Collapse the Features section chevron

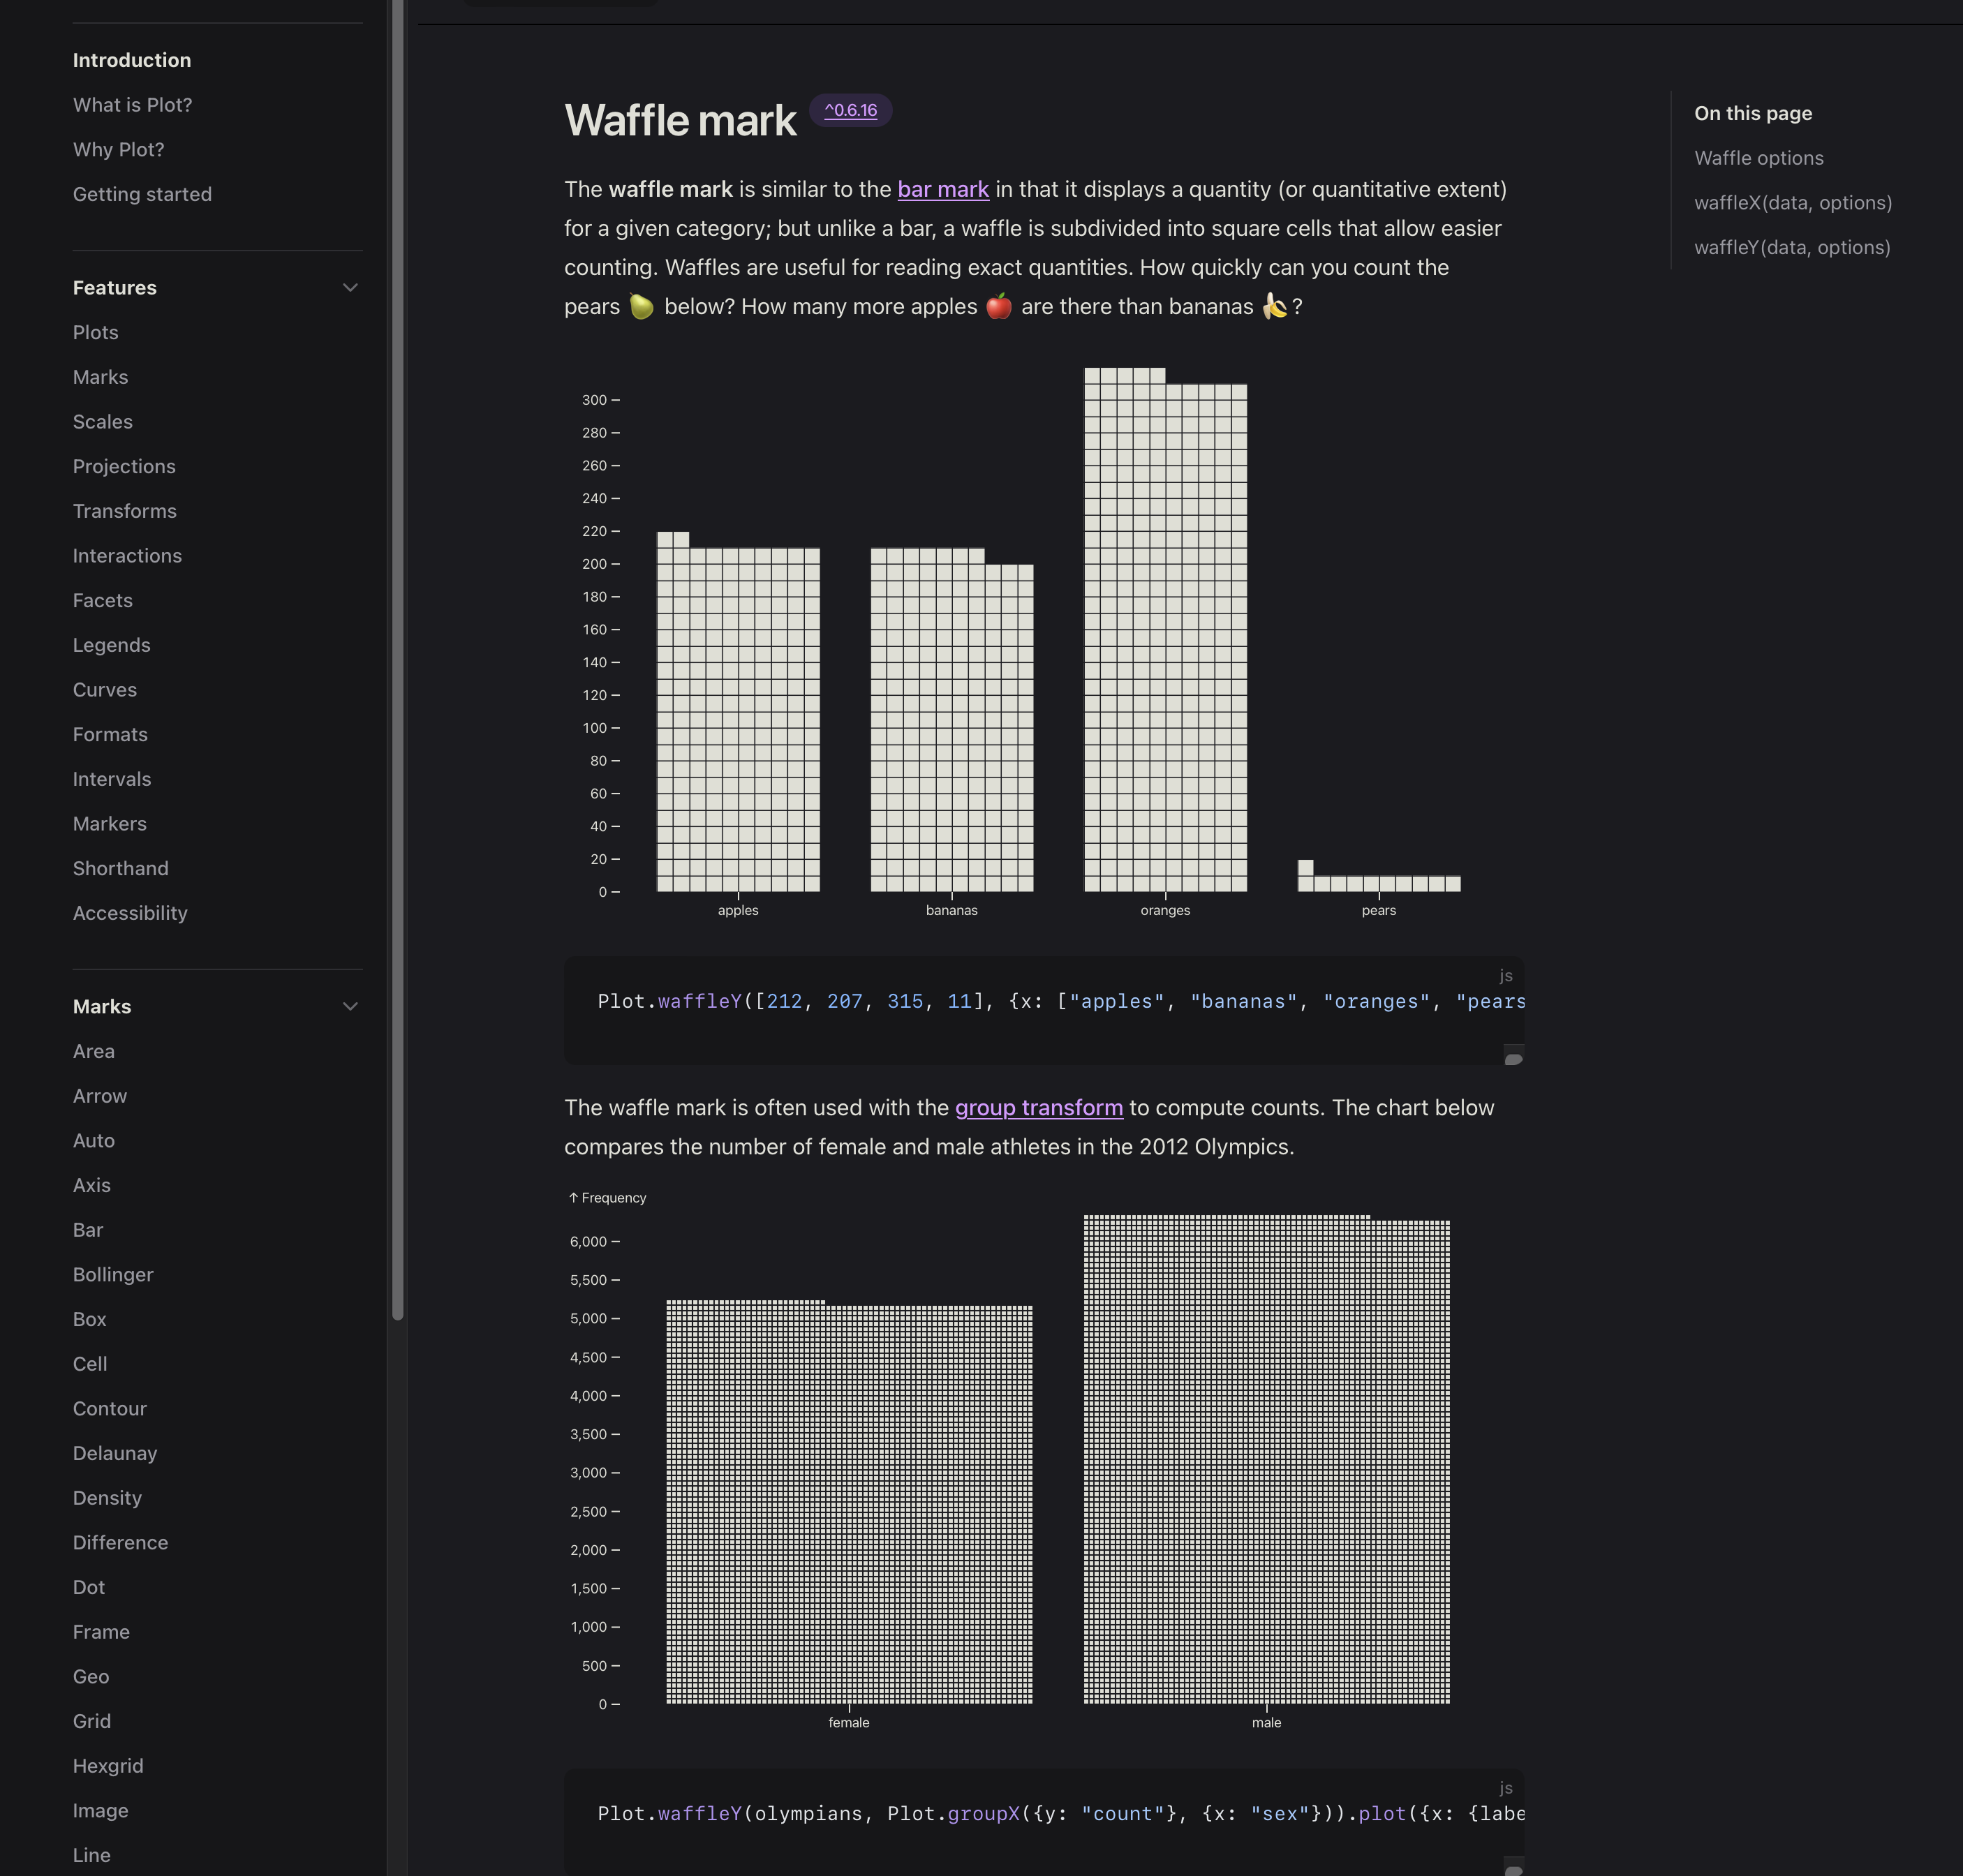point(350,288)
